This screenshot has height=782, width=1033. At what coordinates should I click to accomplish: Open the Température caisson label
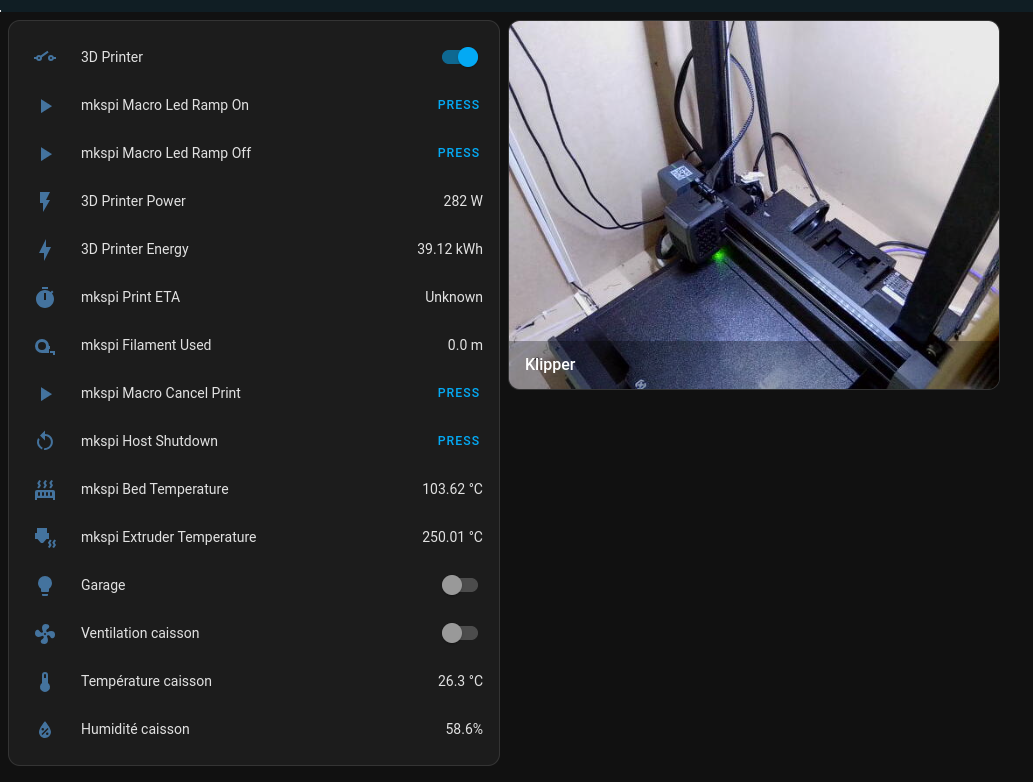click(146, 681)
